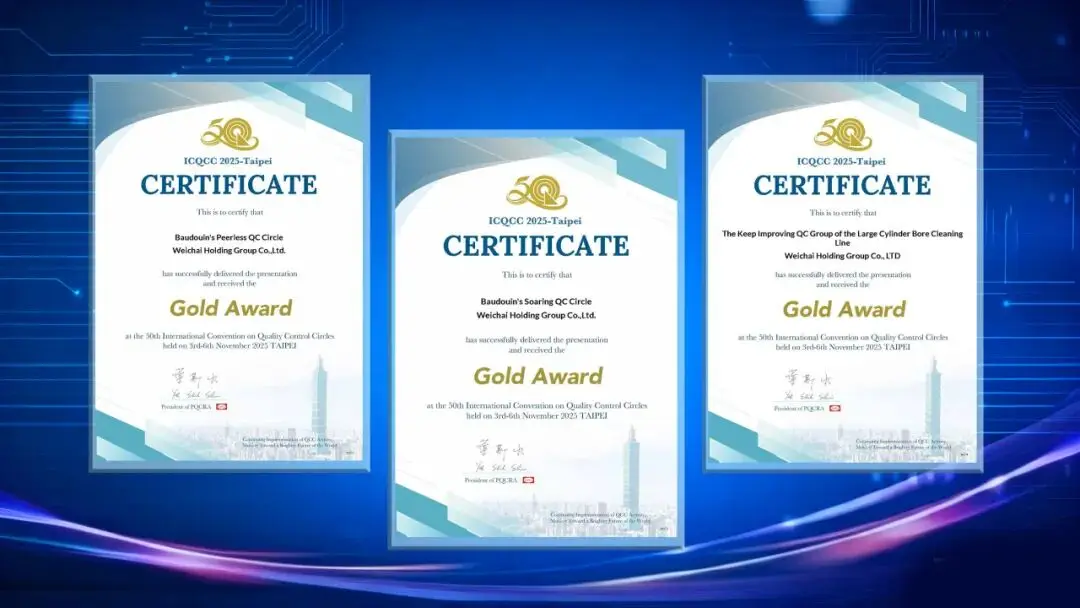Click the CERTIFICATE heading on the left certificate

pyautogui.click(x=229, y=185)
